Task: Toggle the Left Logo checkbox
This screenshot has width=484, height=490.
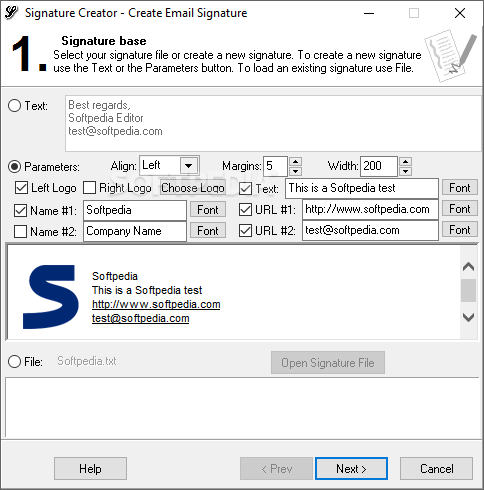Action: pyautogui.click(x=21, y=188)
